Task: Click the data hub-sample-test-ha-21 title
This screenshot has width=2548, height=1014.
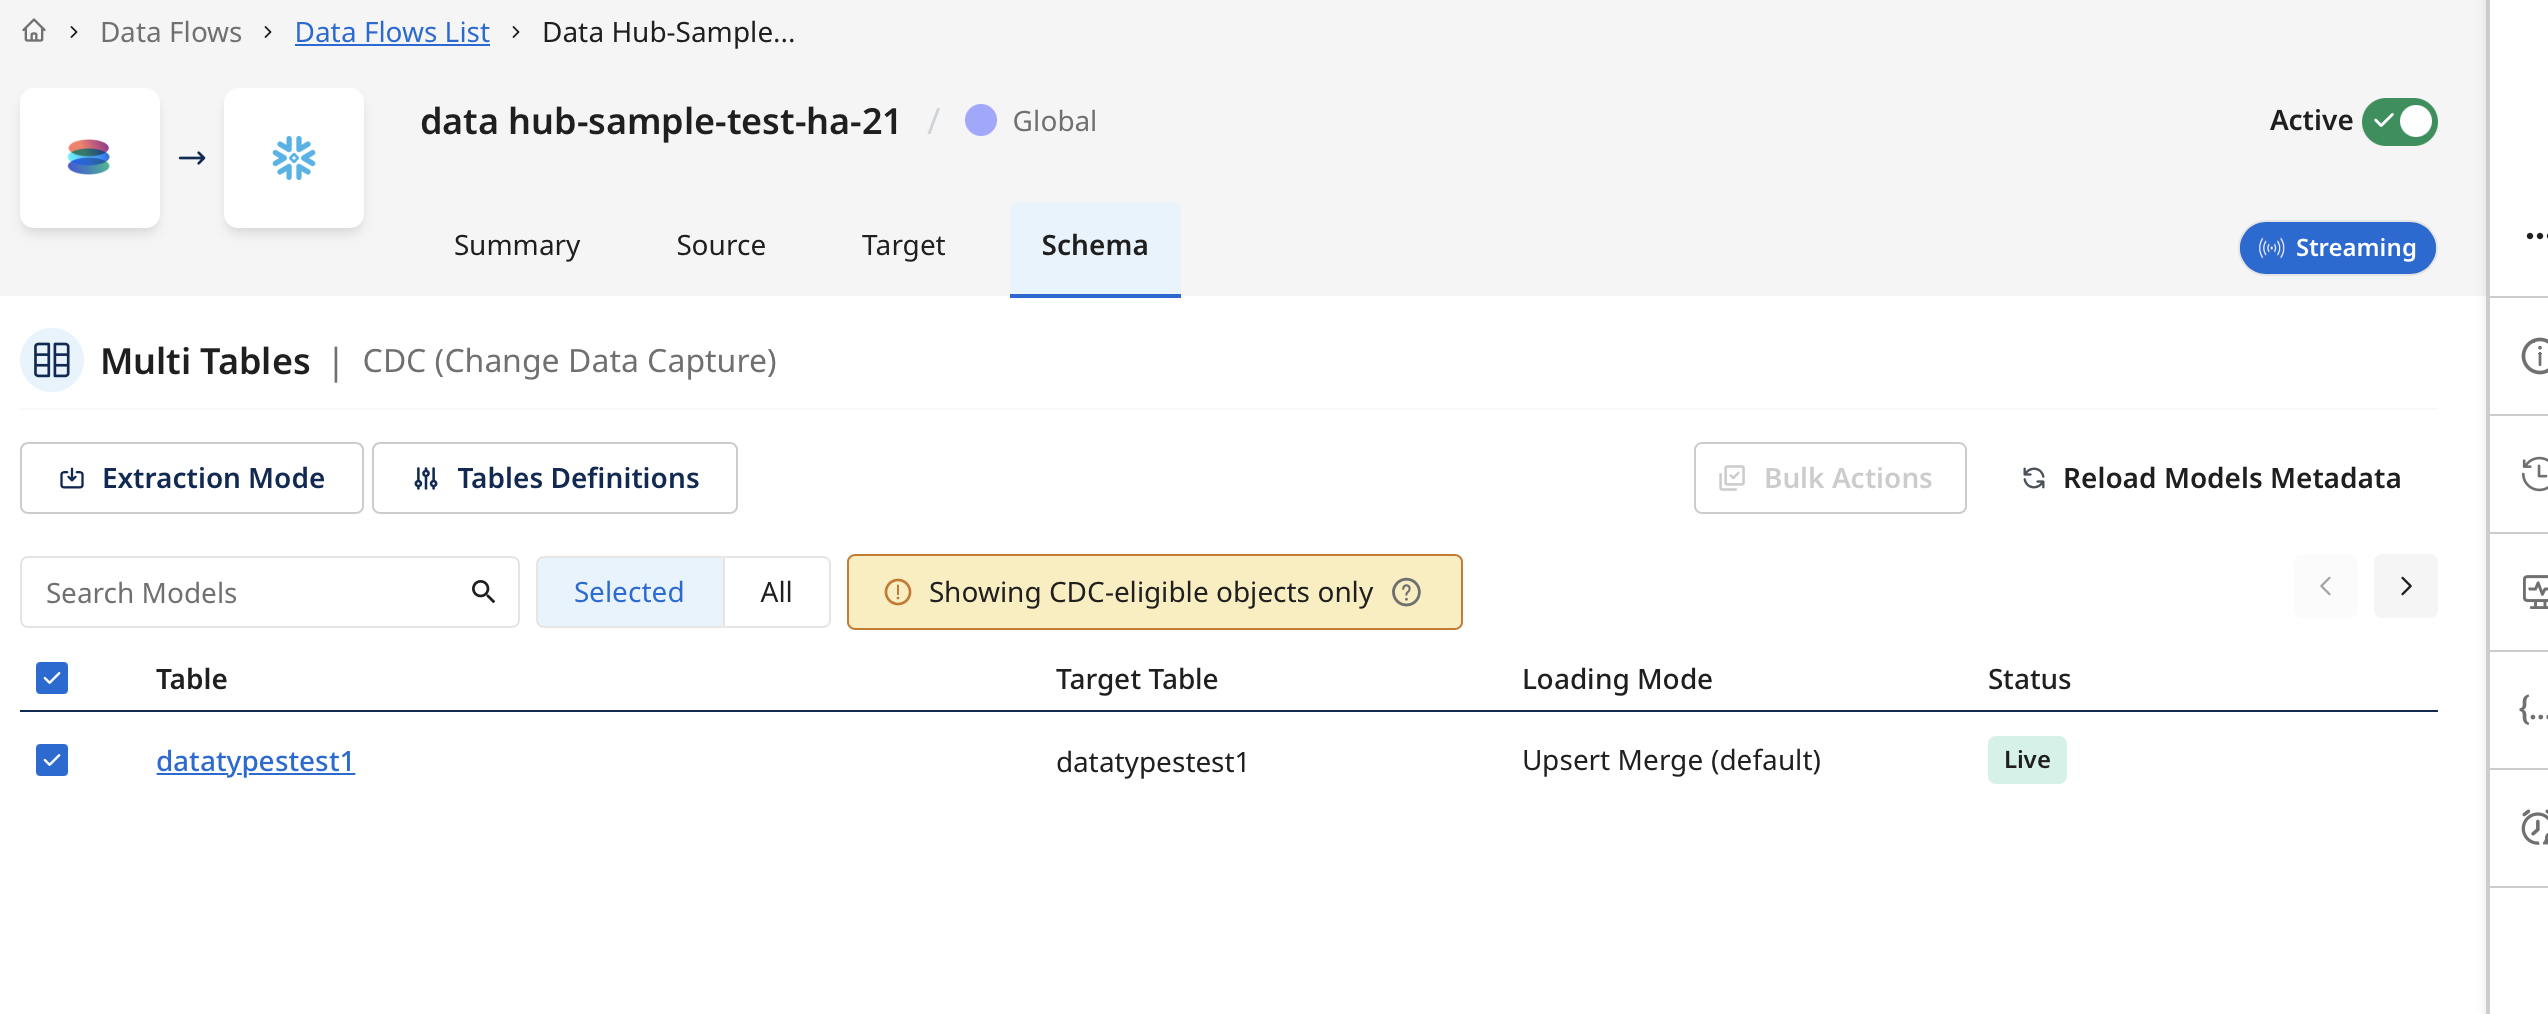Action: (660, 121)
